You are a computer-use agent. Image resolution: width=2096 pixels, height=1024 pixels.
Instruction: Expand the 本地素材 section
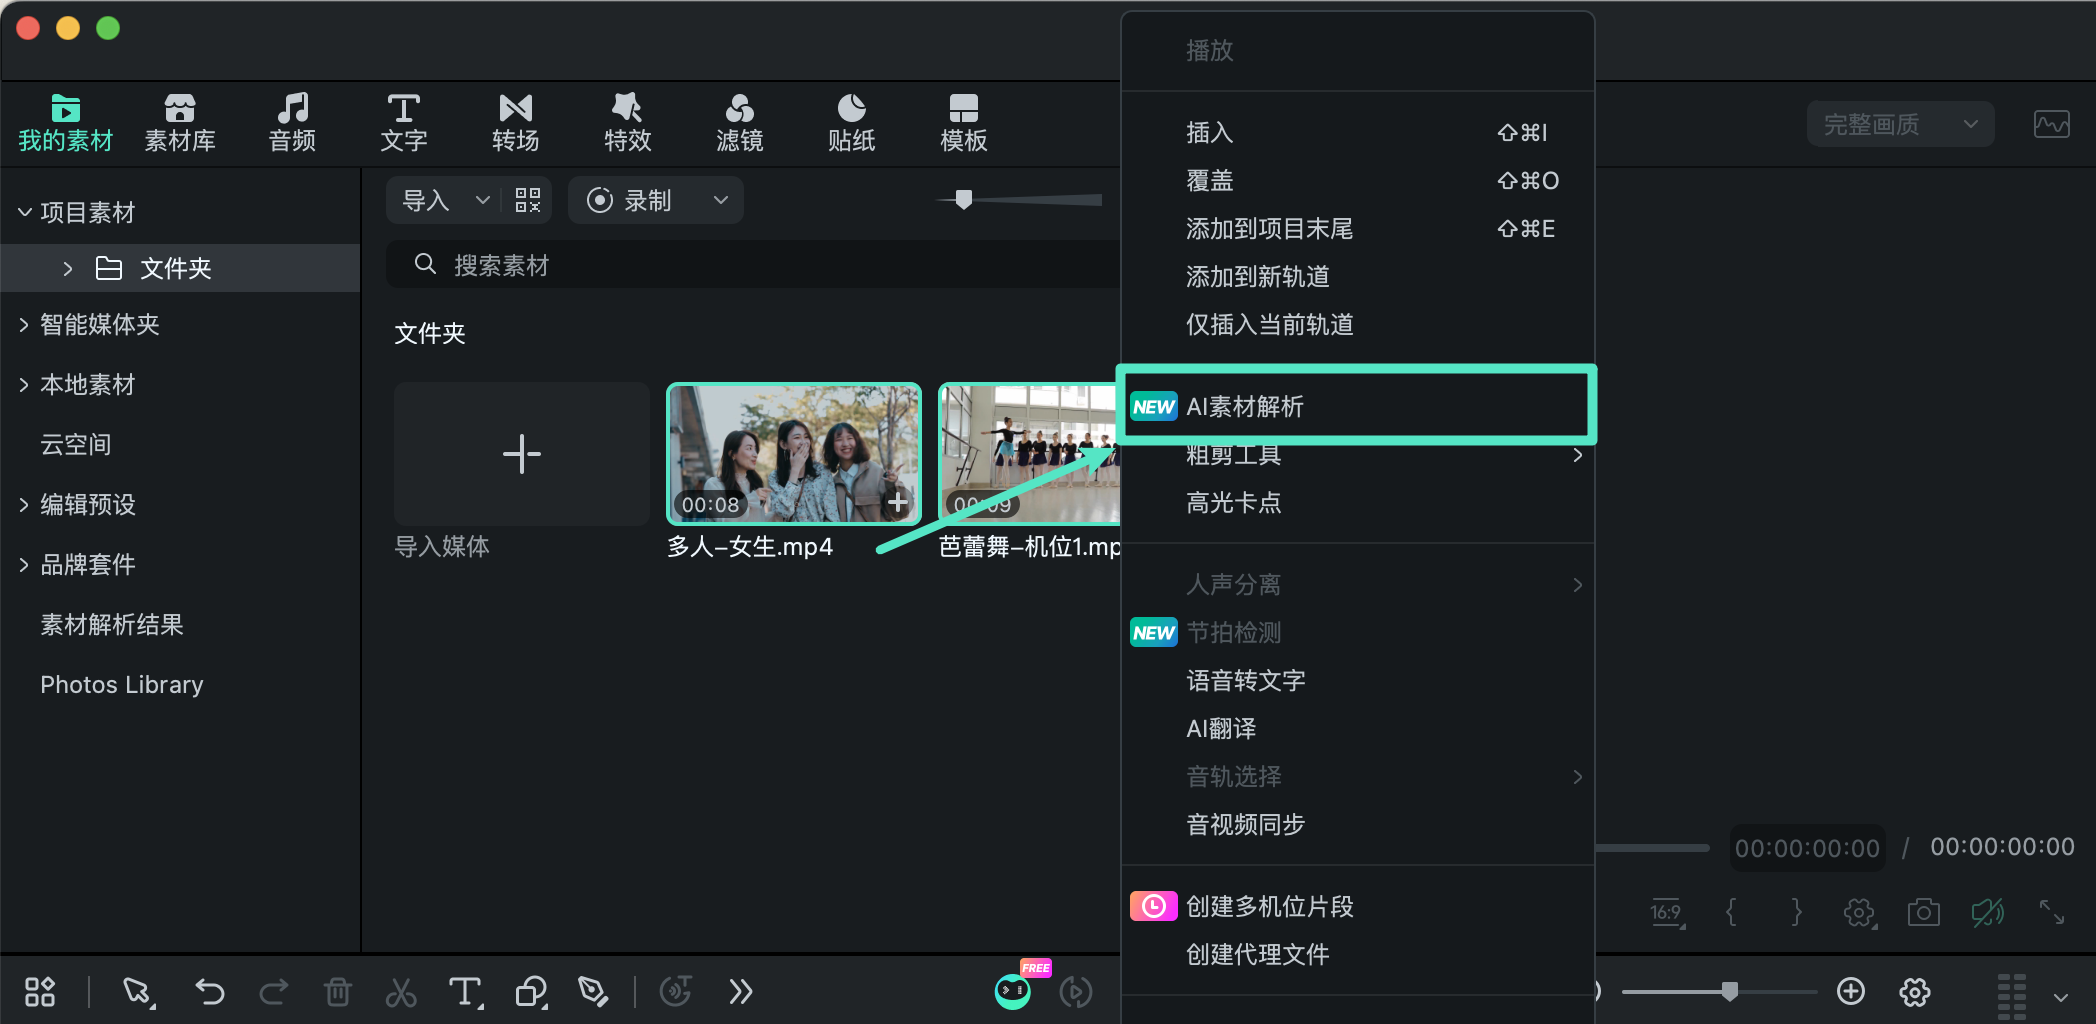coord(24,384)
